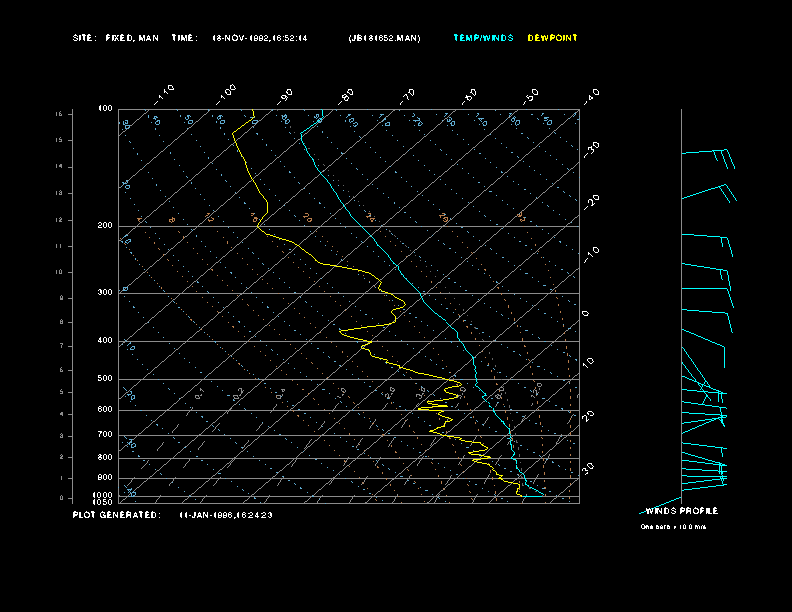Click the -70 temperature axis label
The height and width of the screenshot is (612, 792).
[x=408, y=96]
